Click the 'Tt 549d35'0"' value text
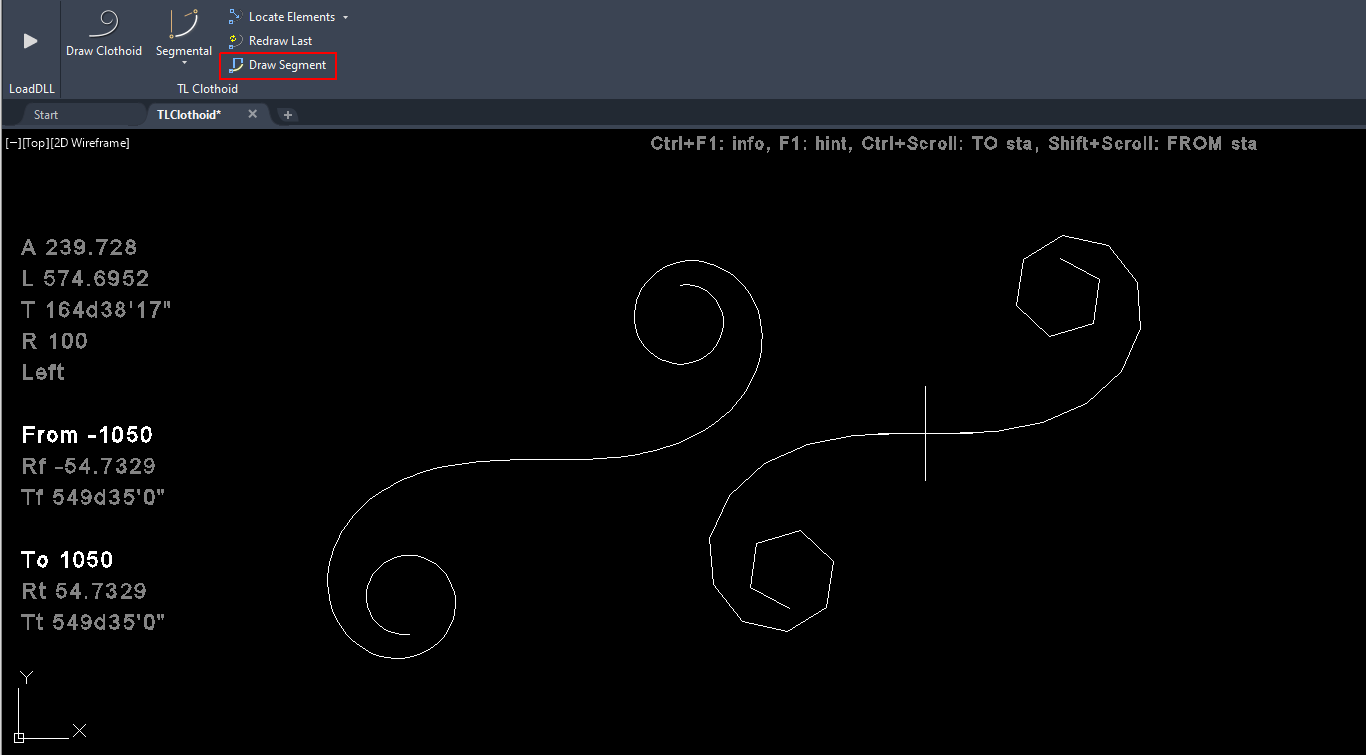 pos(93,622)
